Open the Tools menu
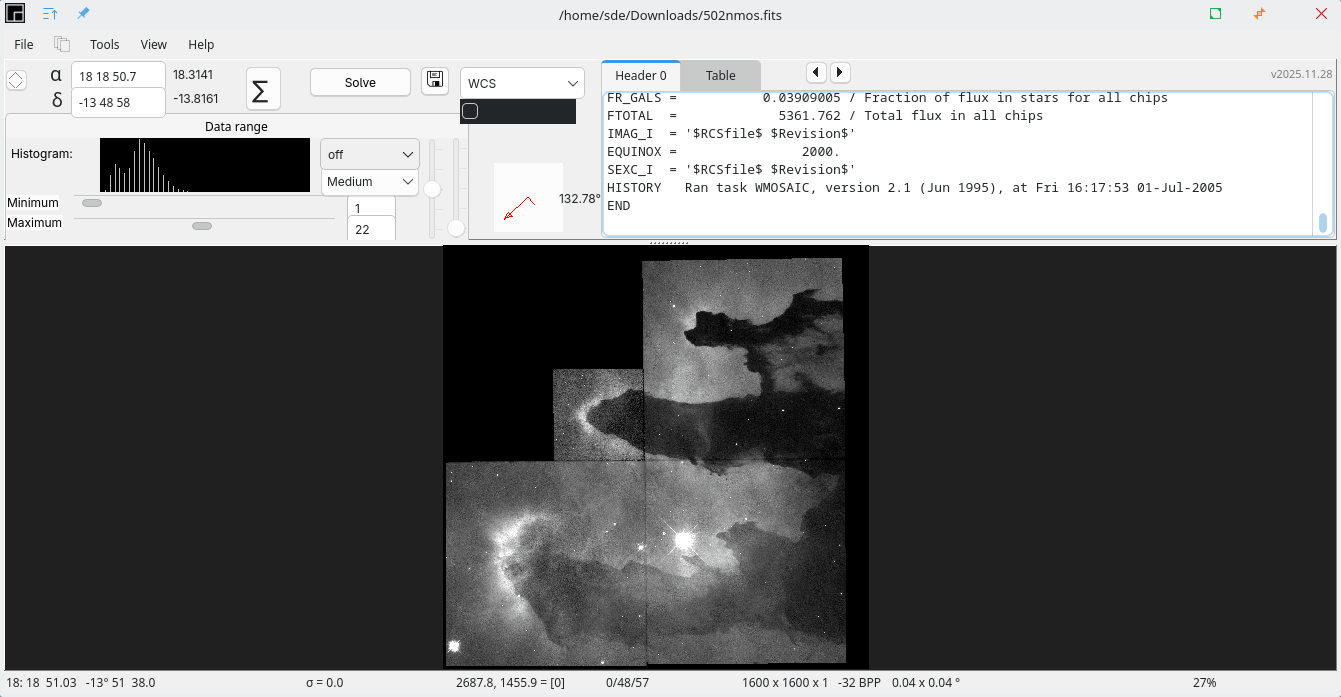This screenshot has width=1341, height=697. [x=104, y=44]
